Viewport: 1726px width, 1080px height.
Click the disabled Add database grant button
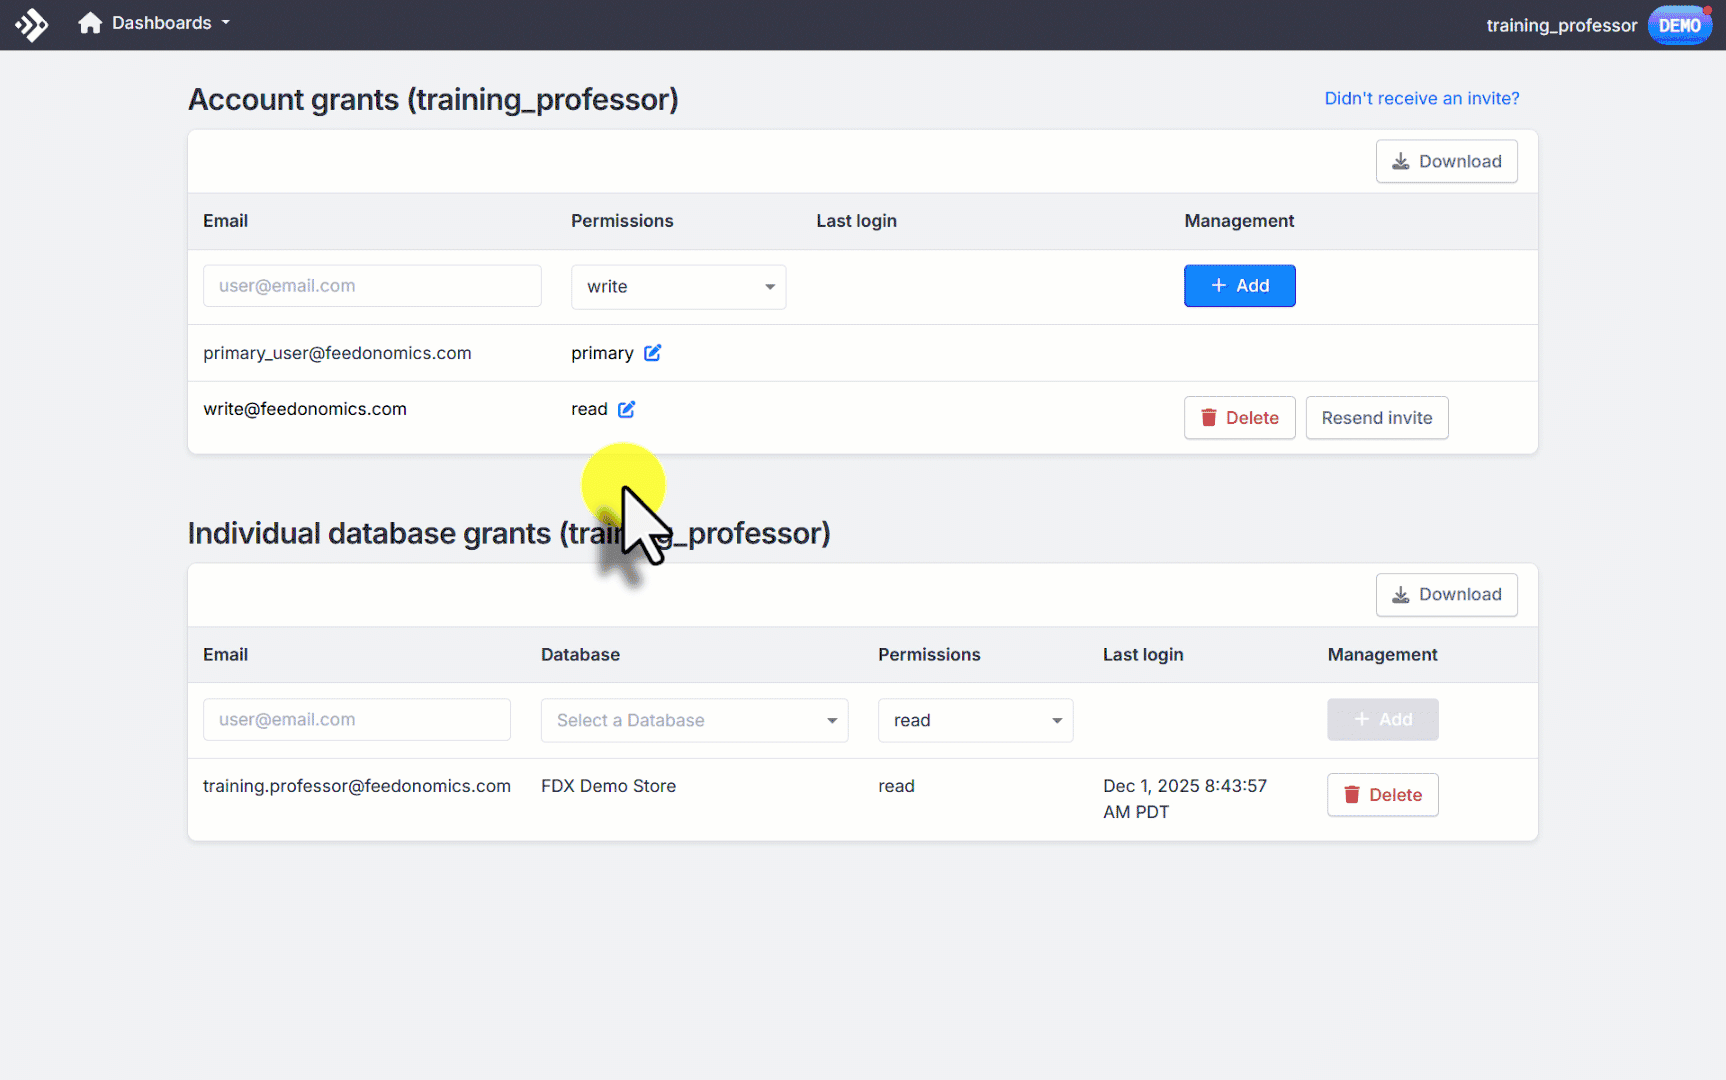coord(1382,720)
